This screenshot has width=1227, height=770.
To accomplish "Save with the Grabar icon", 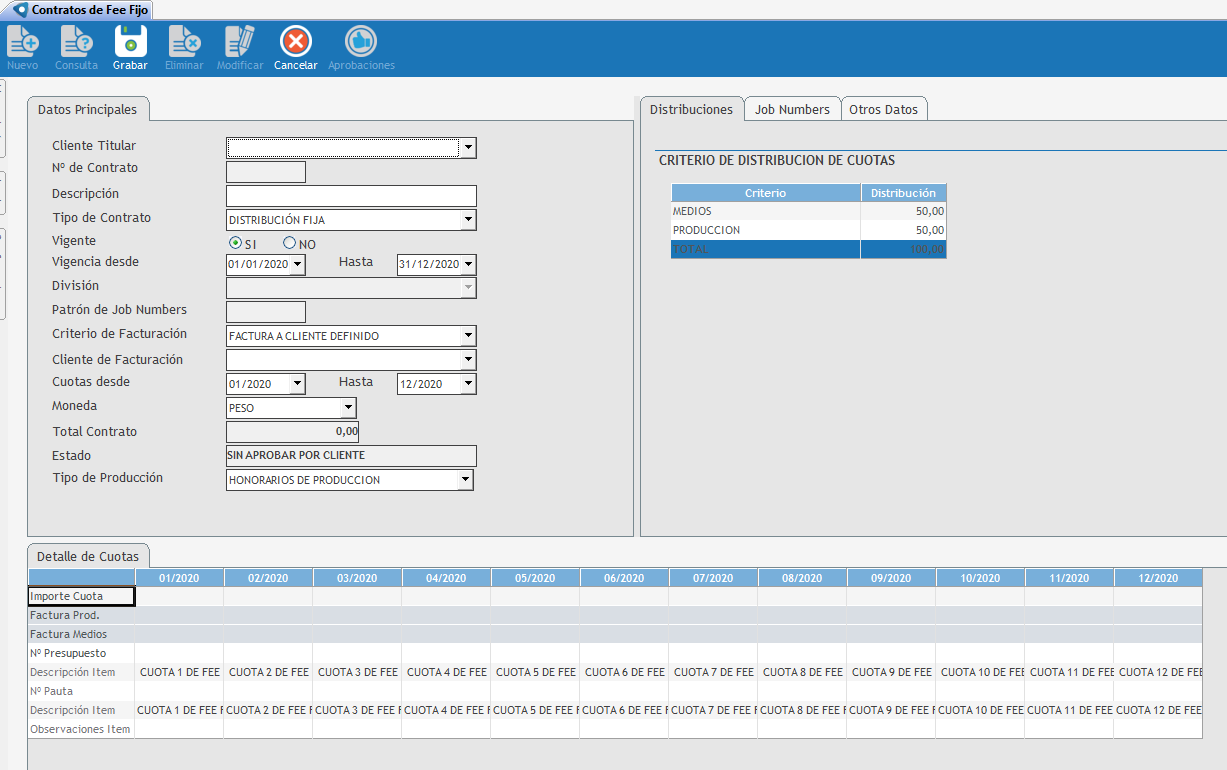I will pyautogui.click(x=130, y=42).
